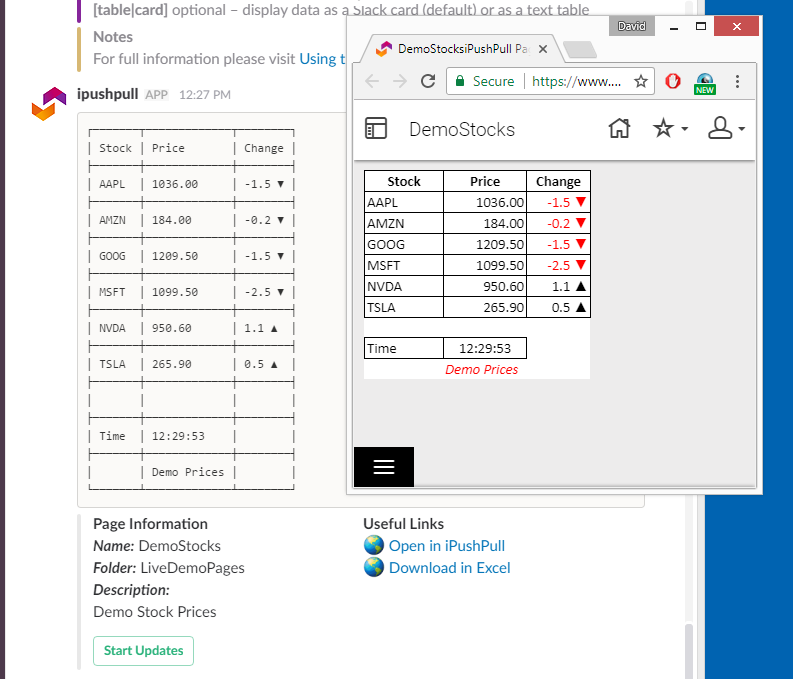Viewport: 793px width, 679px height.
Task: Click the browser back arrow
Action: [x=372, y=81]
